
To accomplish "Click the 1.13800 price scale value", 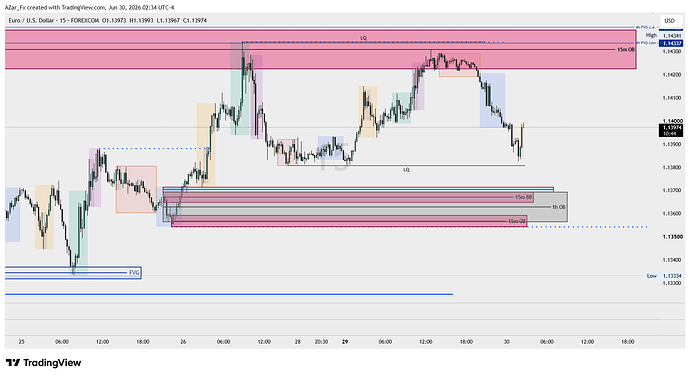I will pyautogui.click(x=672, y=167).
